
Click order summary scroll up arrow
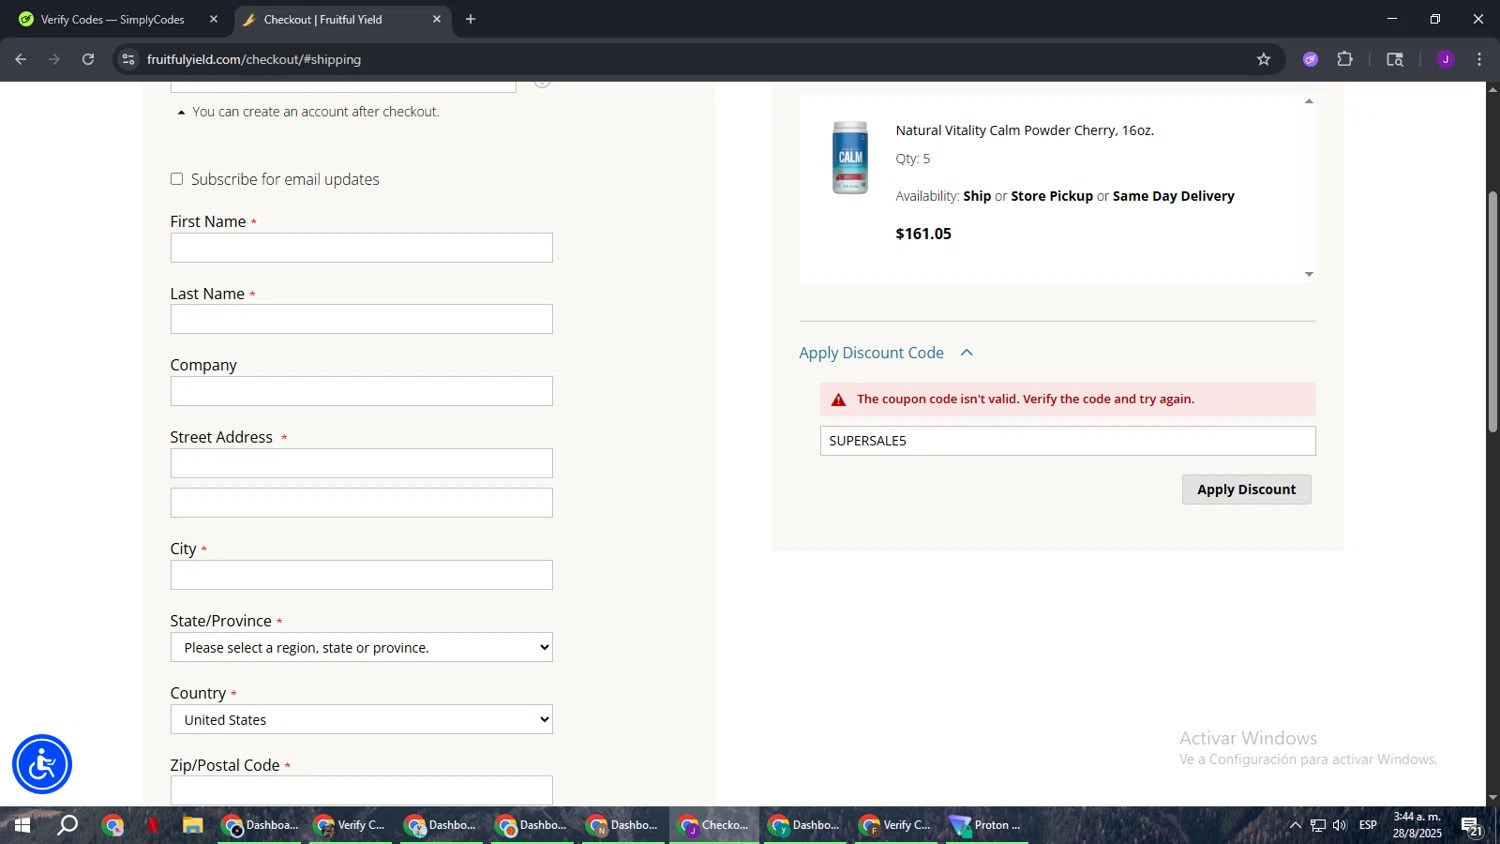point(1309,101)
